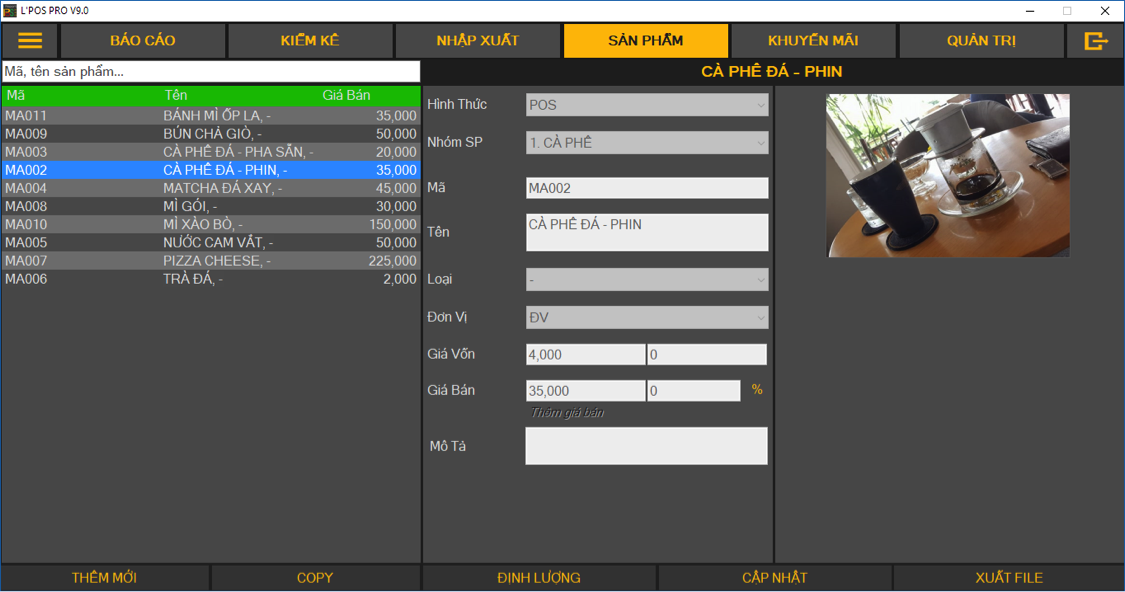The height and width of the screenshot is (592, 1125).
Task: Click the product search field
Action: pos(210,72)
